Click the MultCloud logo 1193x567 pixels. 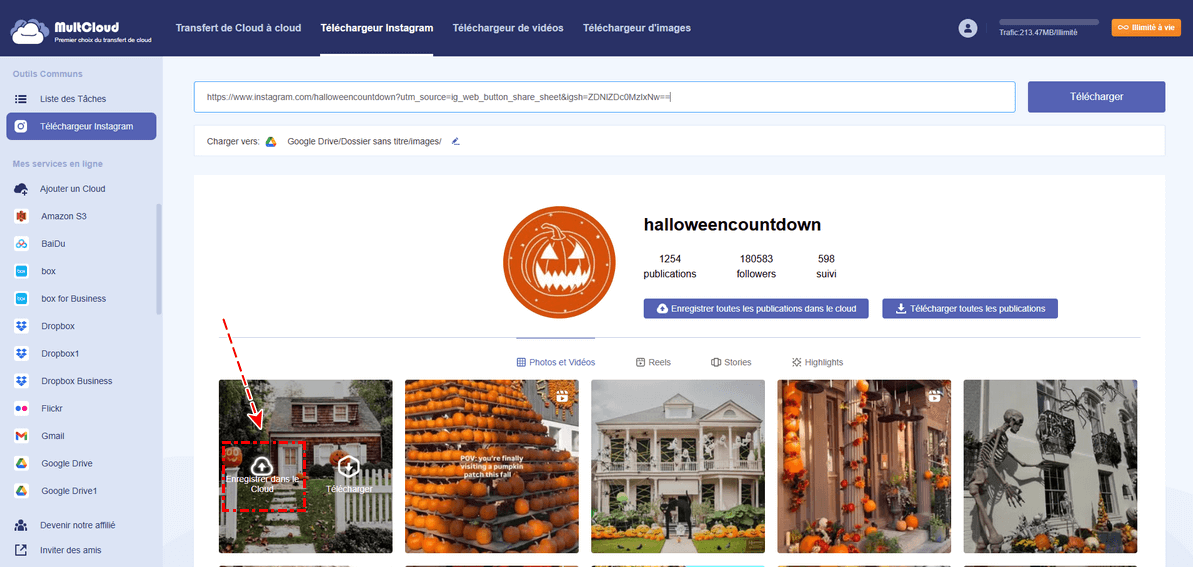pos(81,30)
